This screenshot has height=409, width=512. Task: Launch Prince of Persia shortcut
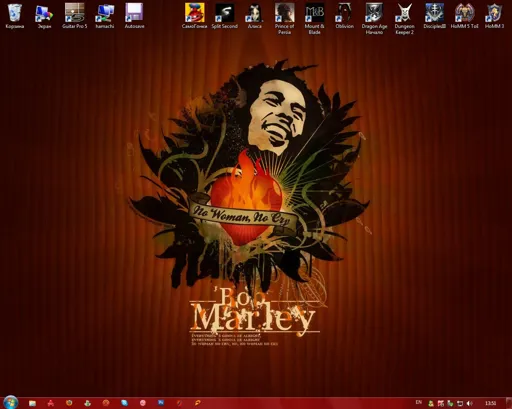[x=285, y=19]
